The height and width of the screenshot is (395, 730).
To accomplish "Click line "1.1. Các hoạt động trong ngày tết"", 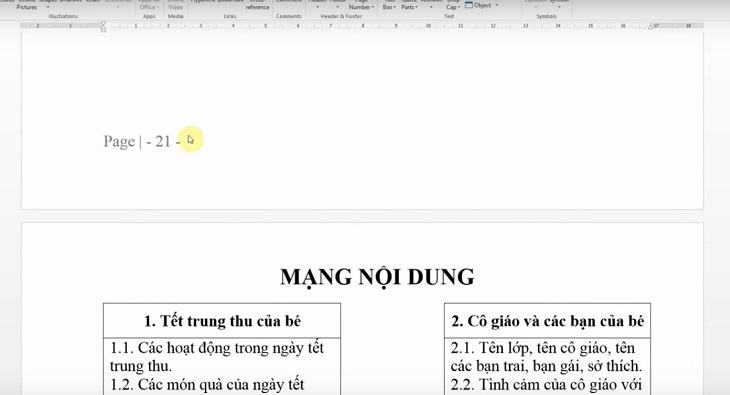I will [216, 348].
